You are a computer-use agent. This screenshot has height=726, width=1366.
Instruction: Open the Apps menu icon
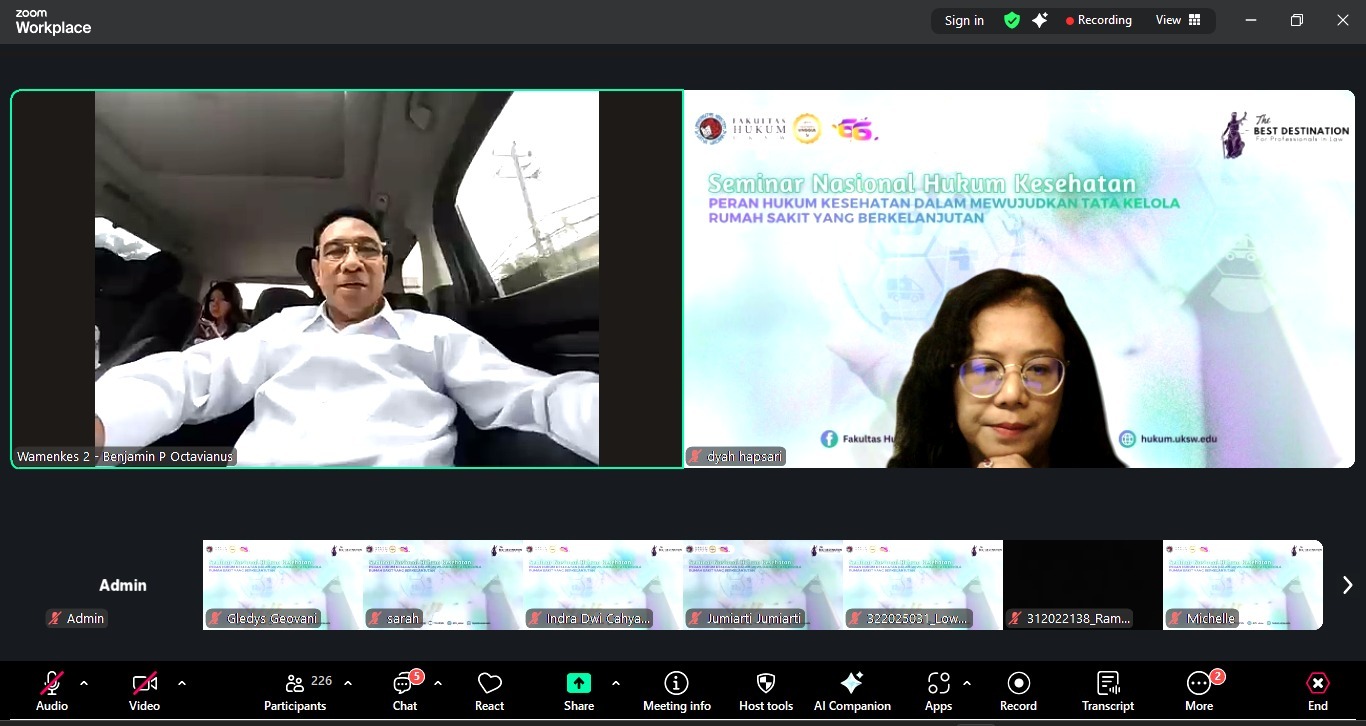pyautogui.click(x=938, y=690)
